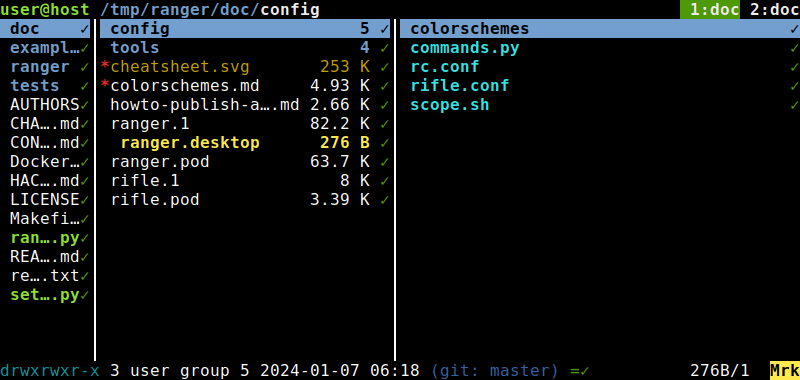Click the (git: master) branch label
Image resolution: width=800 pixels, height=380 pixels.
(495, 370)
